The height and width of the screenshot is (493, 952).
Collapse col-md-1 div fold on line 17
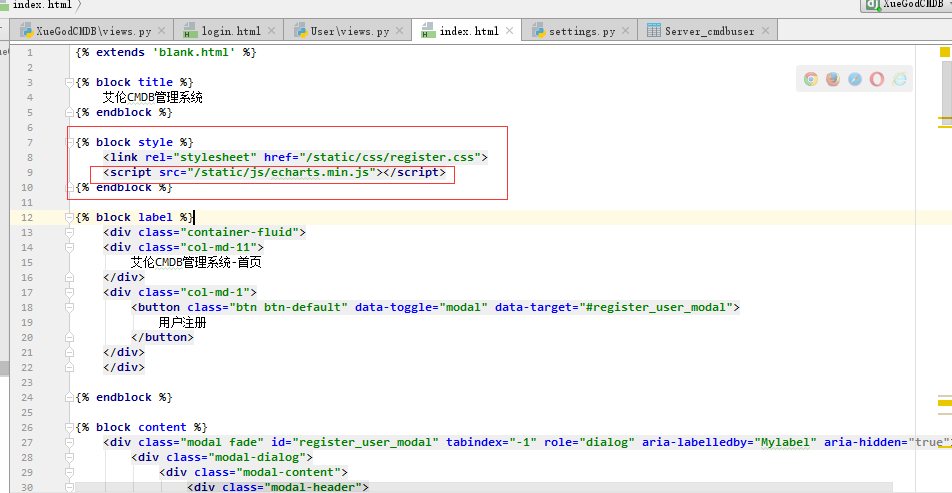[x=69, y=293]
